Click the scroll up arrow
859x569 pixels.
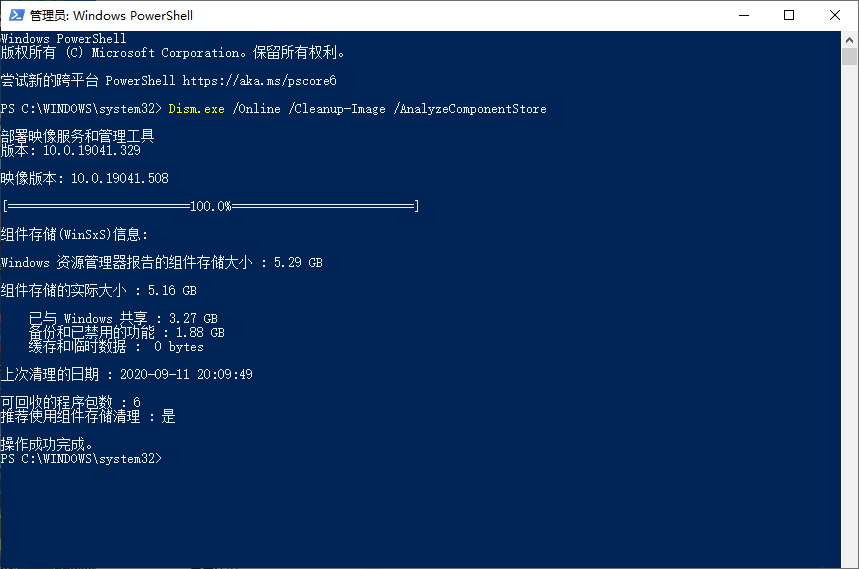[850, 39]
